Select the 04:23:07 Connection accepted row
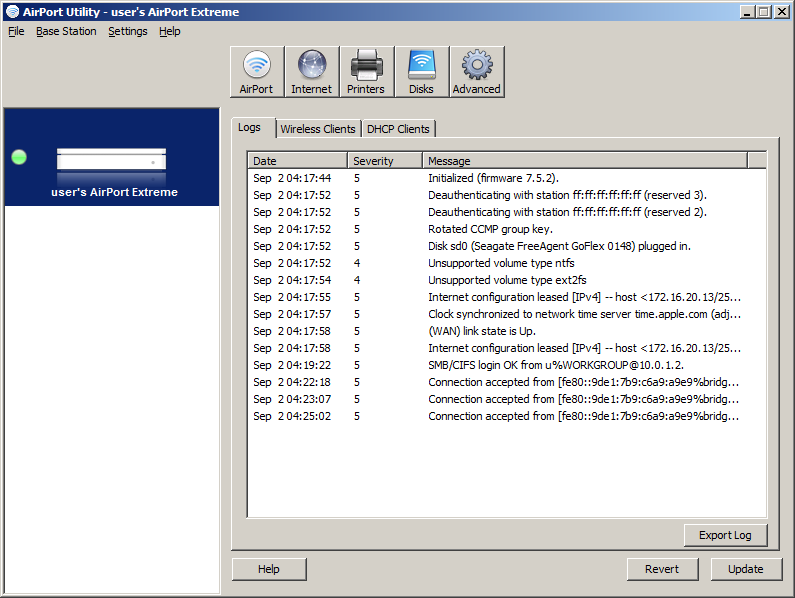The width and height of the screenshot is (795, 598). [507, 399]
